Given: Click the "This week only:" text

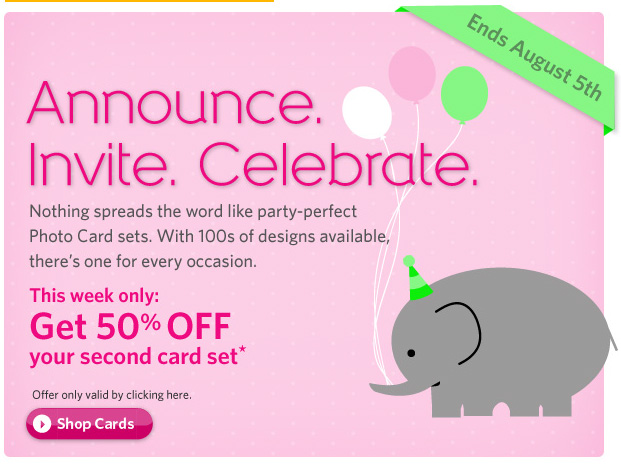Looking at the screenshot, I should click(94, 295).
